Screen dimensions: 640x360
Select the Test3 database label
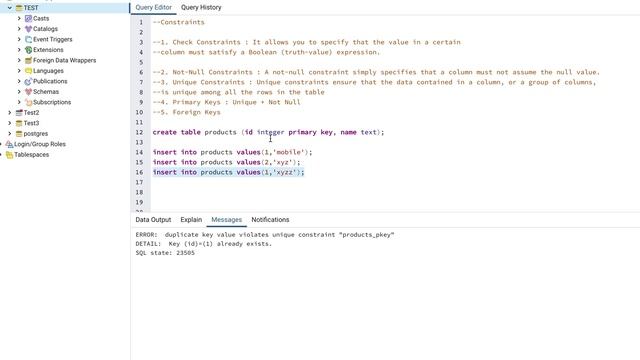(31, 123)
